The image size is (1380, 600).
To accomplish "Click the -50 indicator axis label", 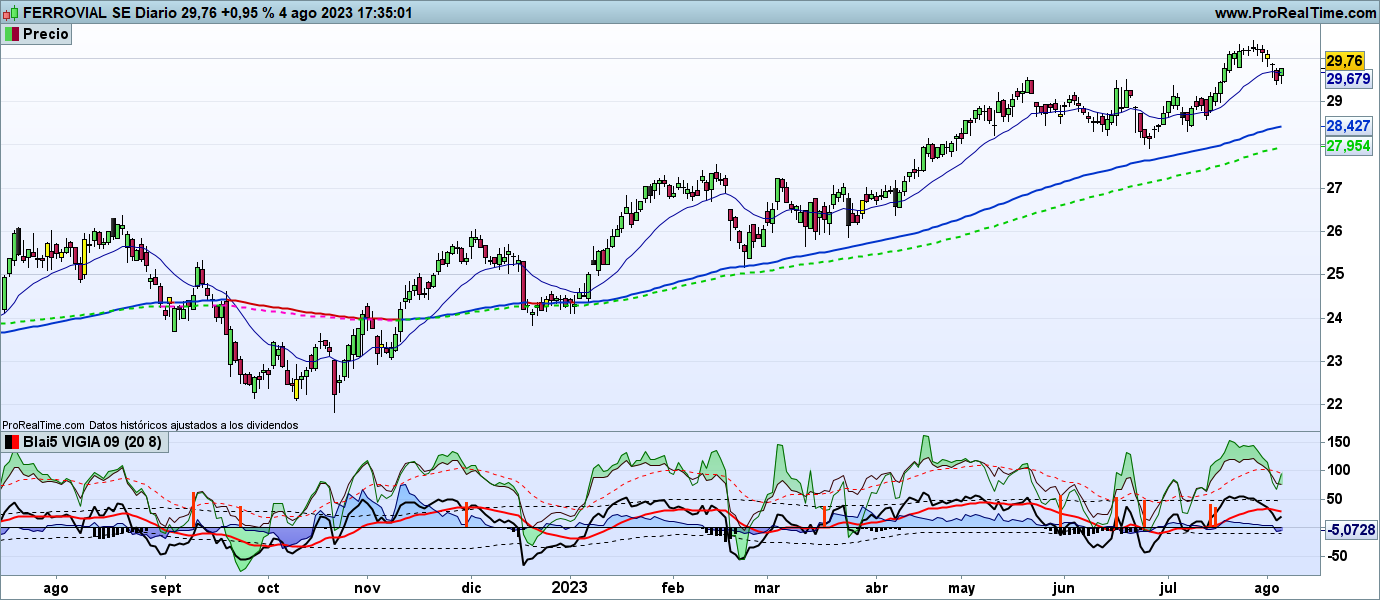I will click(x=1337, y=556).
